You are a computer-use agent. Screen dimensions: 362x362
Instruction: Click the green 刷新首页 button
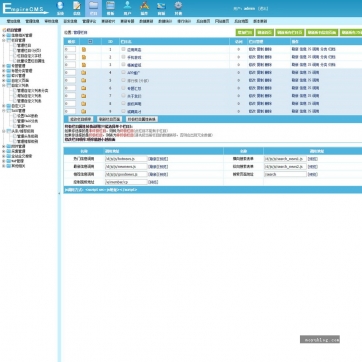point(265,32)
